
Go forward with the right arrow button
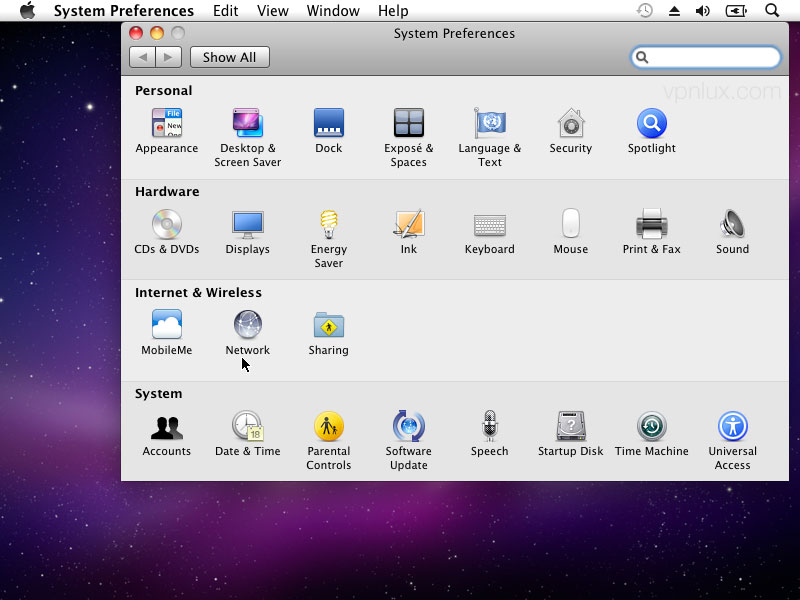tap(168, 57)
